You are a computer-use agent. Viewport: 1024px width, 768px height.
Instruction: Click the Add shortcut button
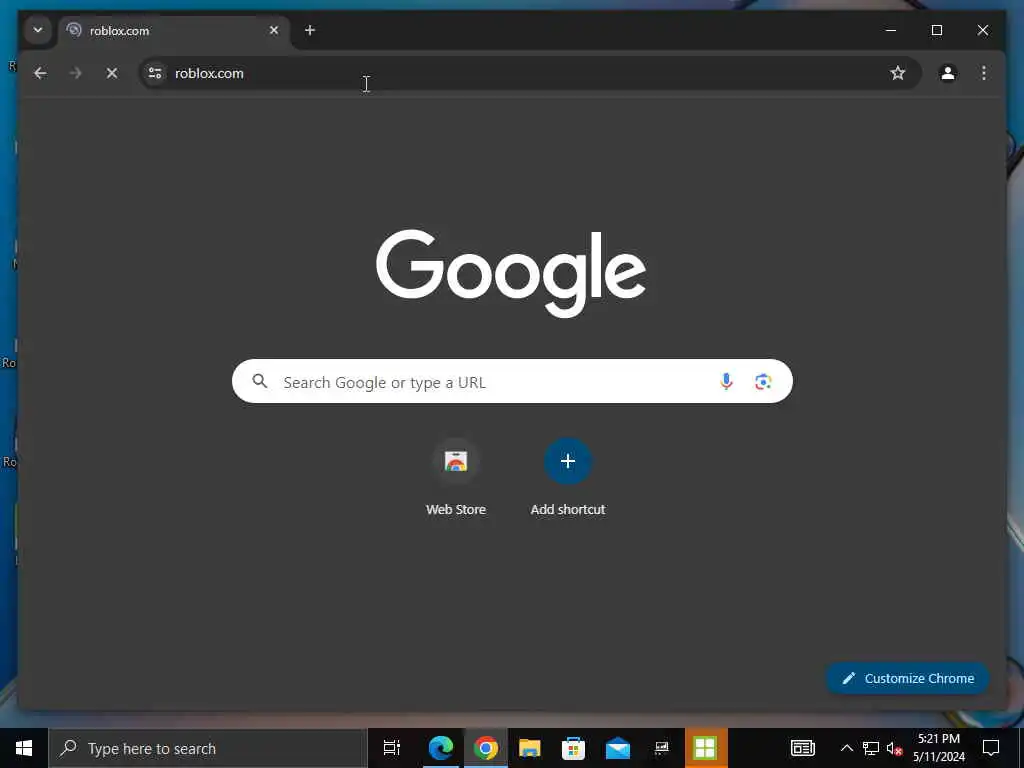point(568,479)
